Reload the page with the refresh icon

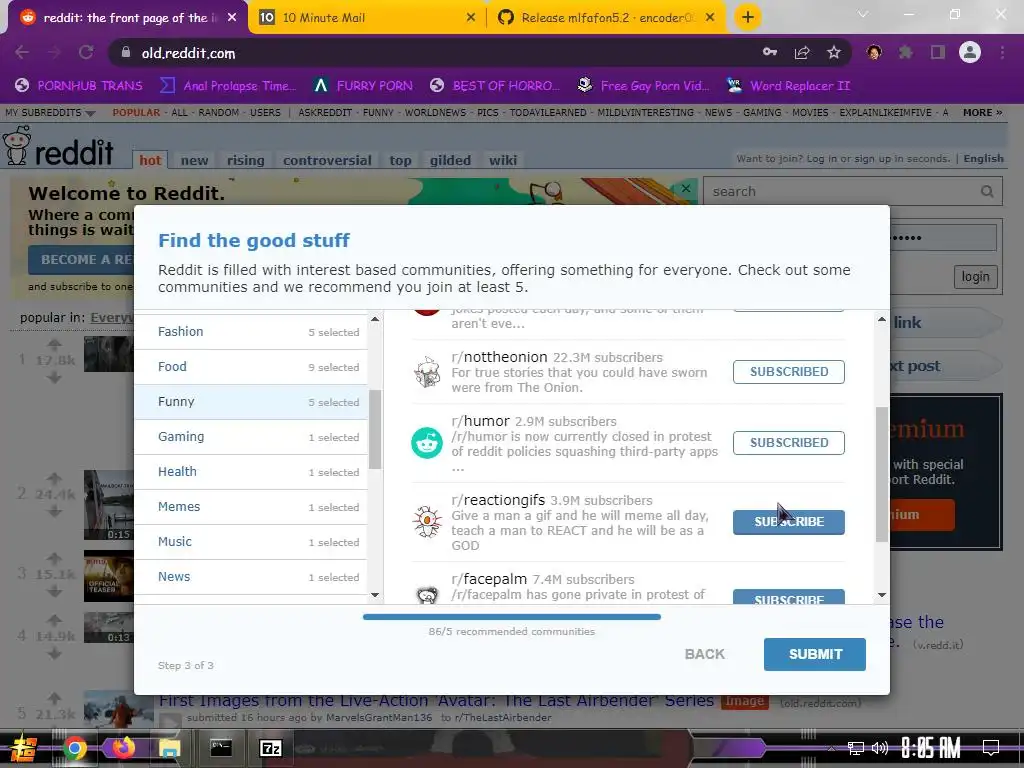86,53
